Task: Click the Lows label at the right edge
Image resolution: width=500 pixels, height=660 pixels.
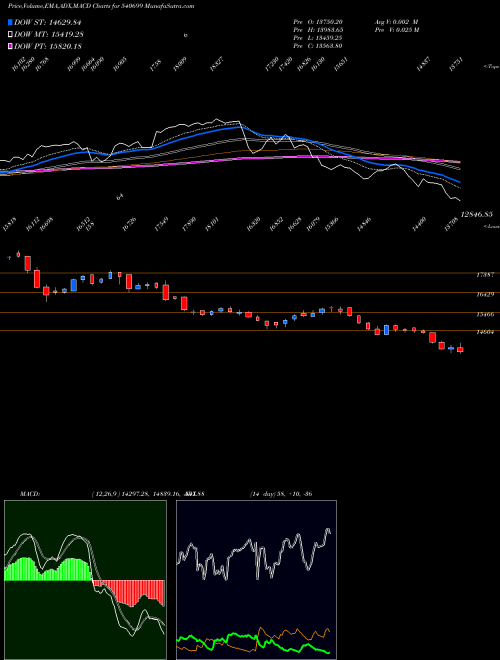Action: click(x=492, y=226)
